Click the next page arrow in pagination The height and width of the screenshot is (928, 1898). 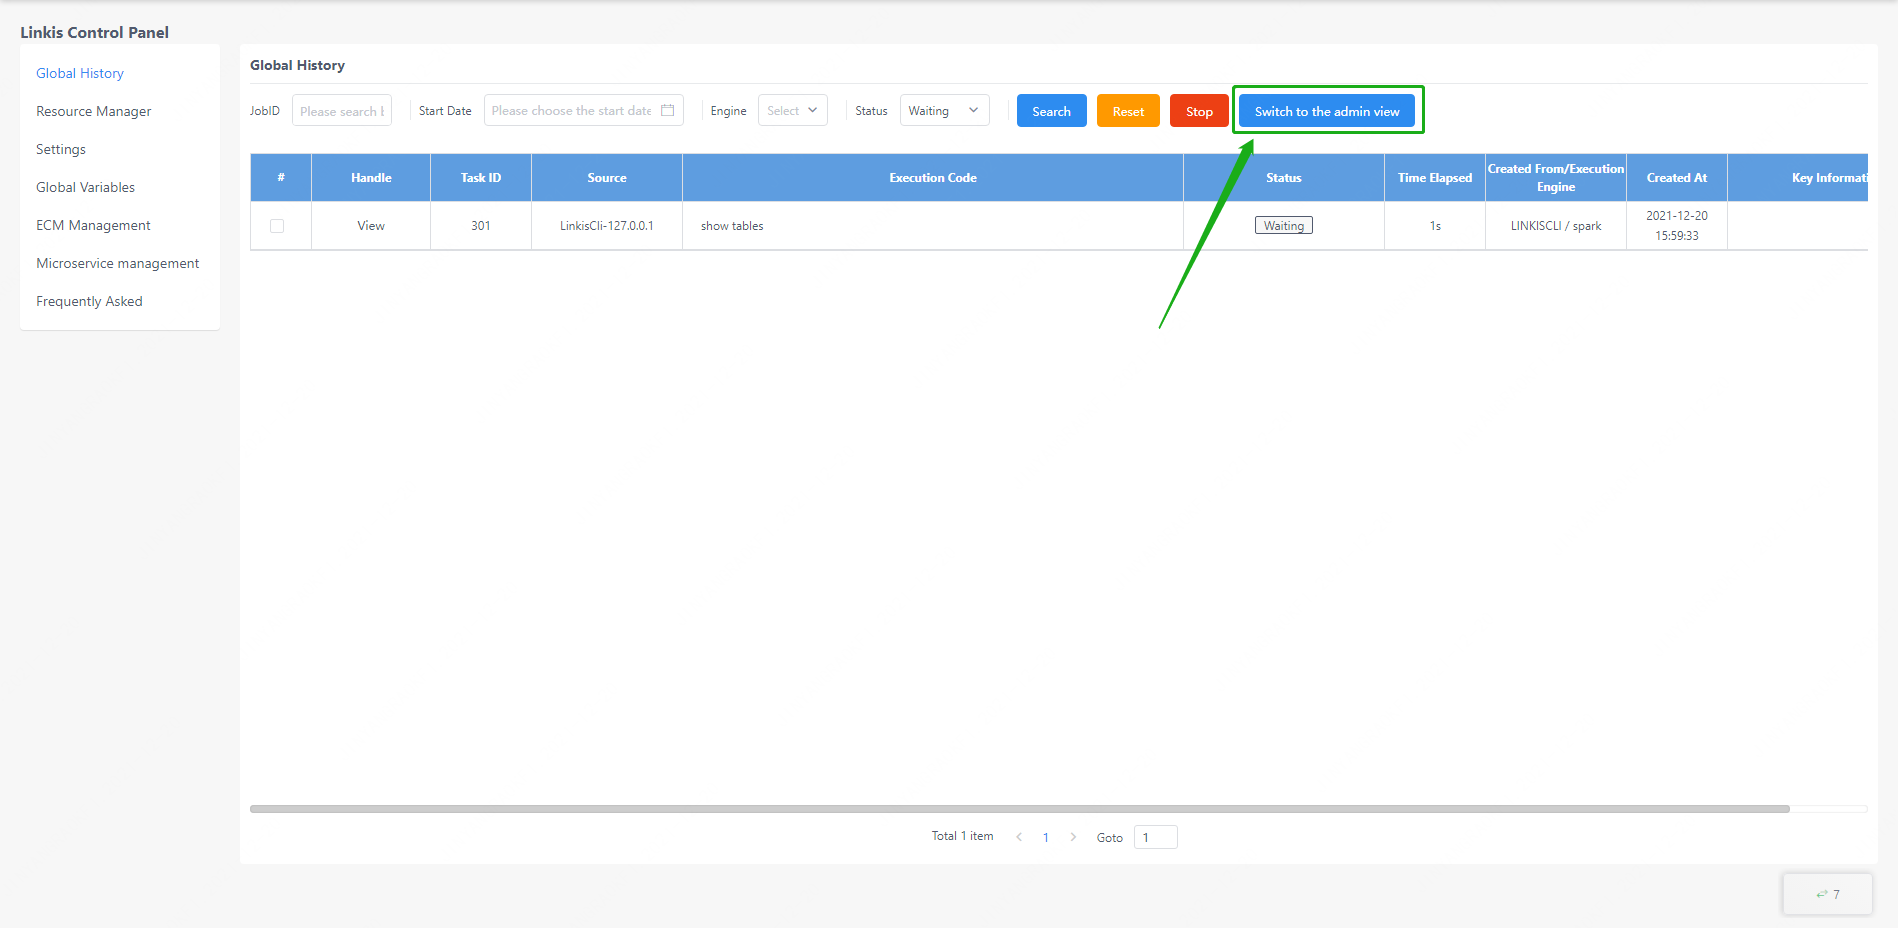(1073, 837)
